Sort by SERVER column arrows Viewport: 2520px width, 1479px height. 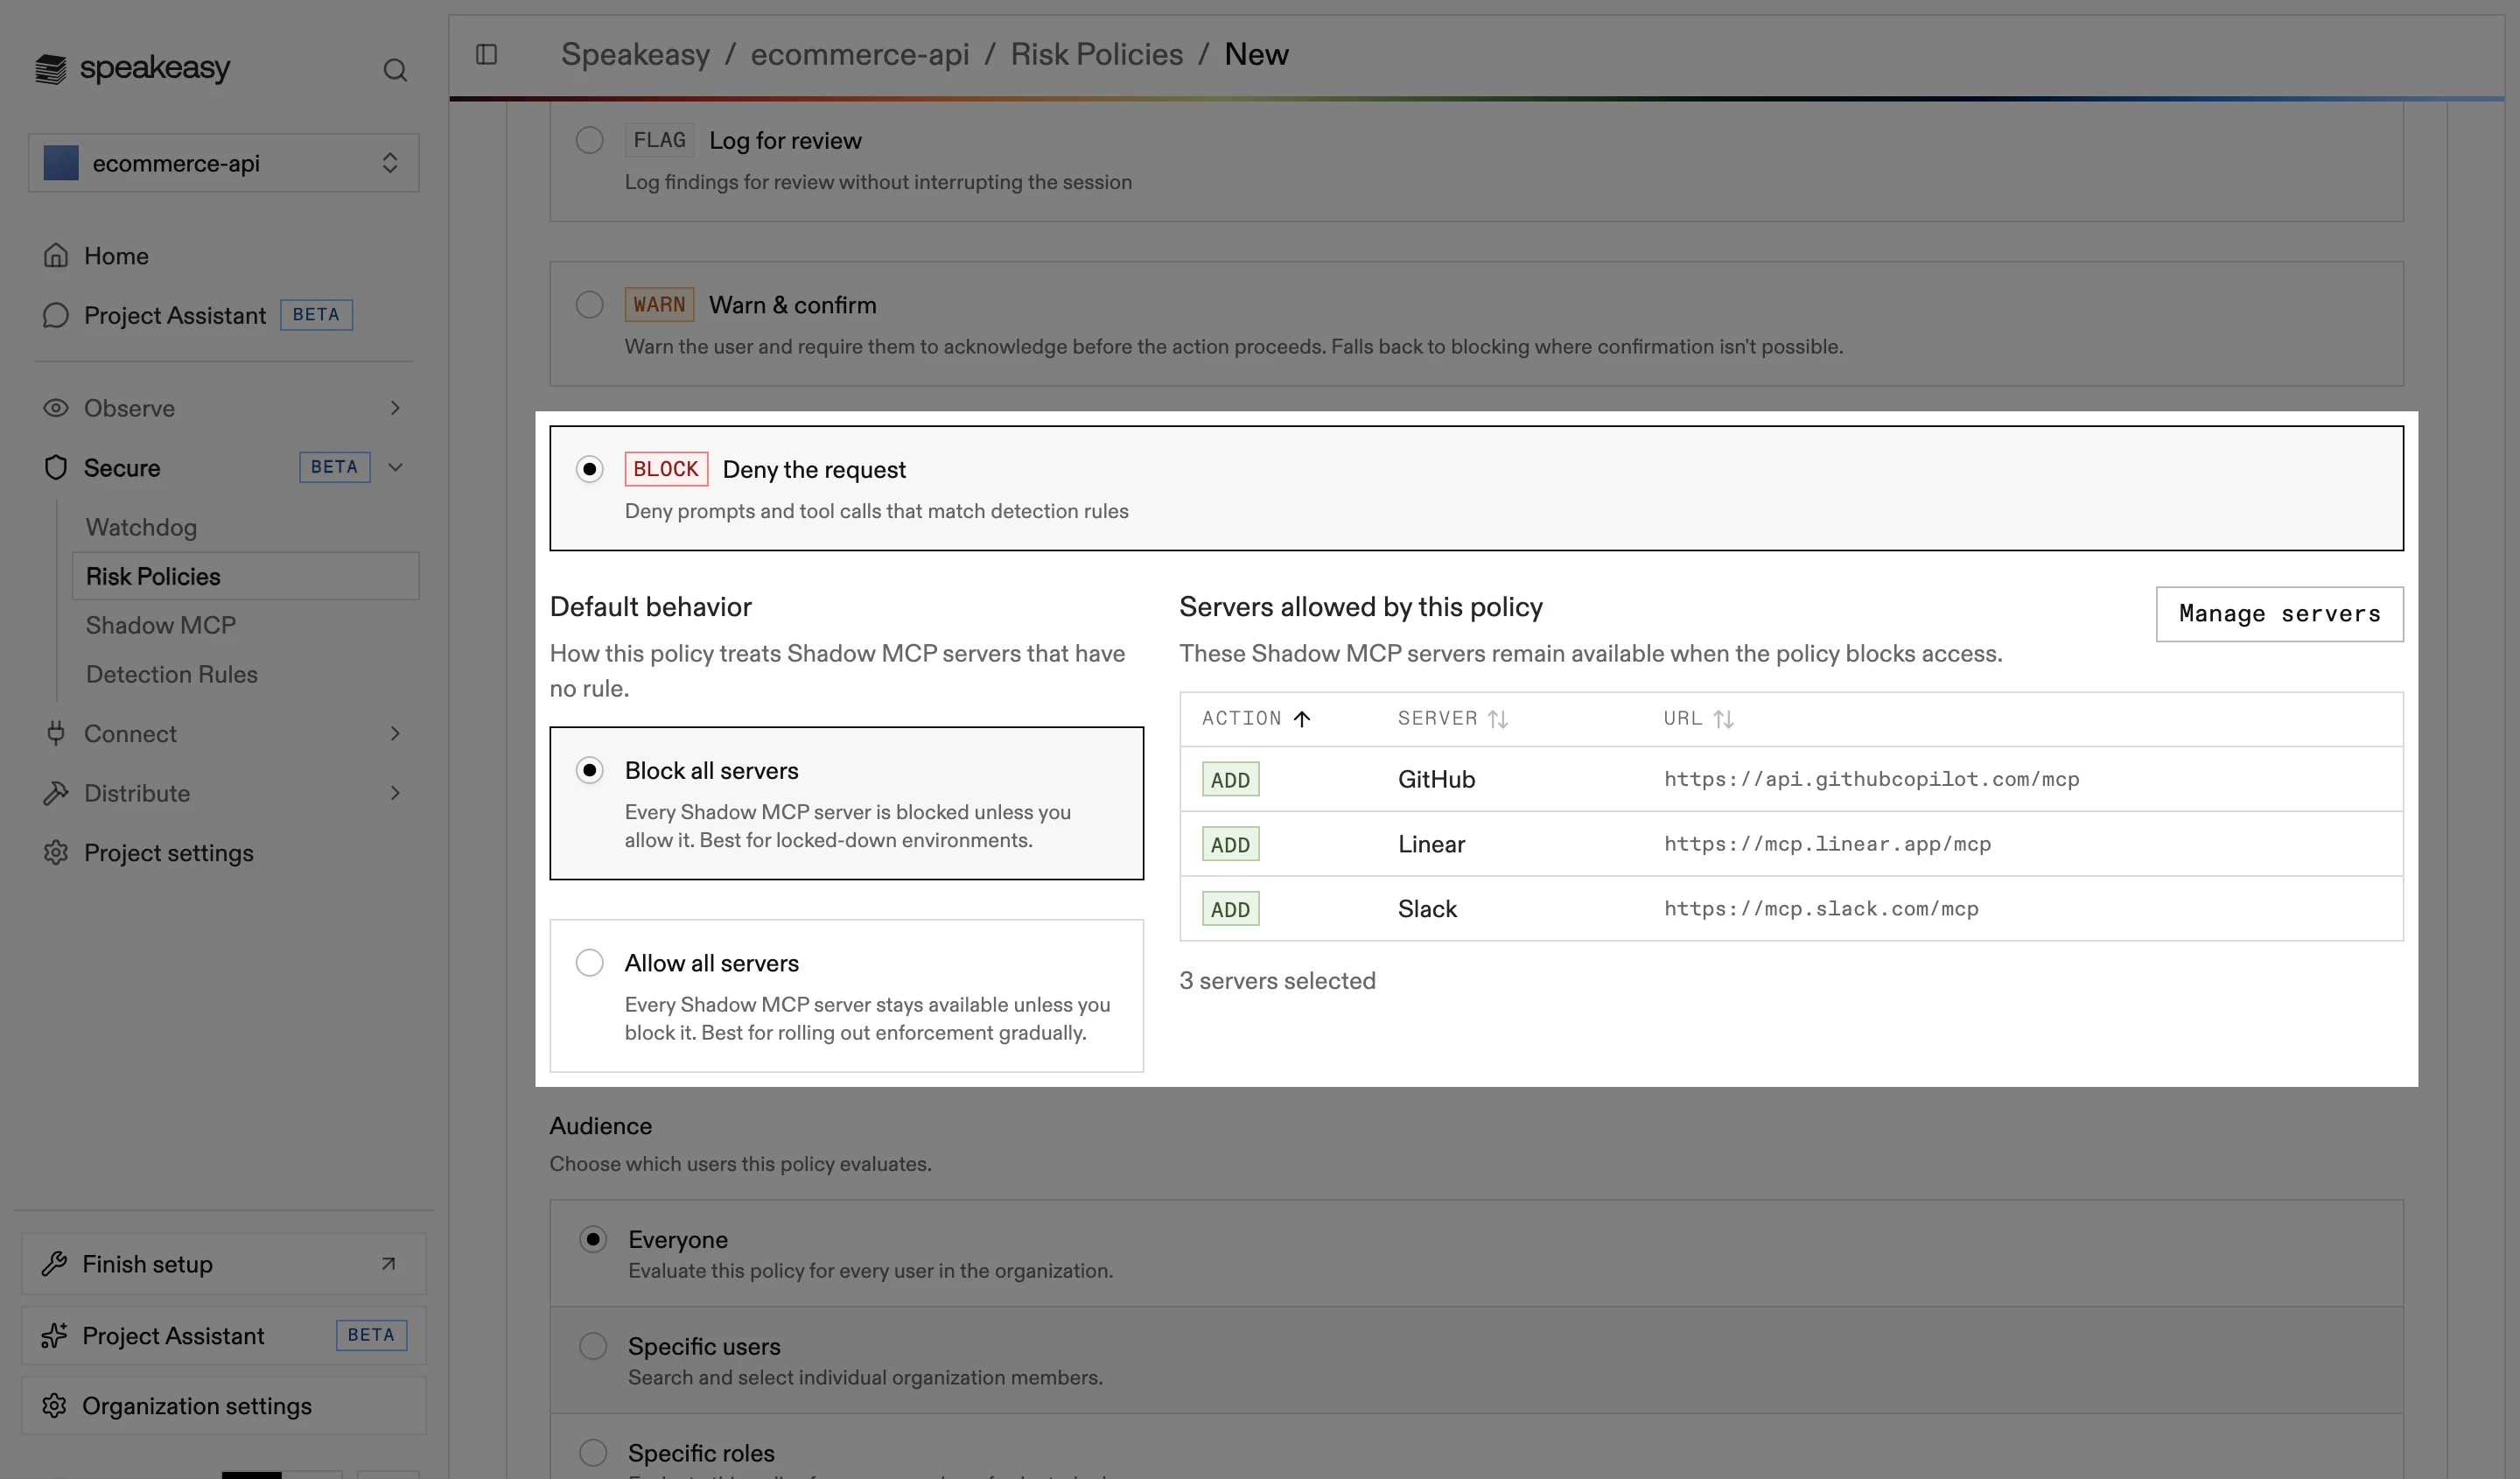point(1498,719)
